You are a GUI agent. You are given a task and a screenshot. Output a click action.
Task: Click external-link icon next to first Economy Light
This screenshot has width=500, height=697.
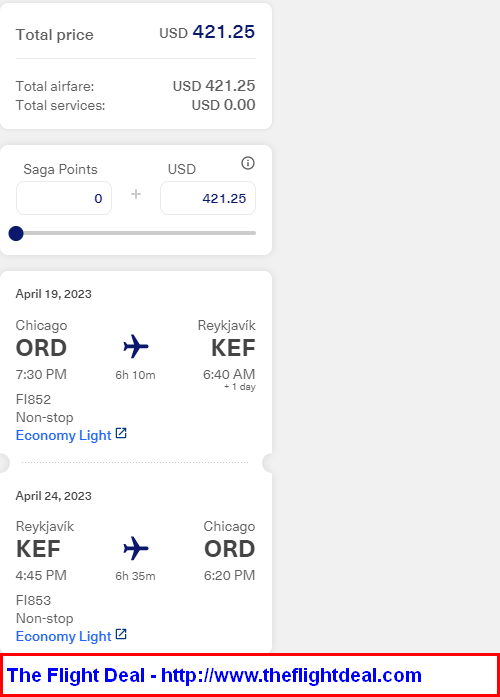[121, 433]
